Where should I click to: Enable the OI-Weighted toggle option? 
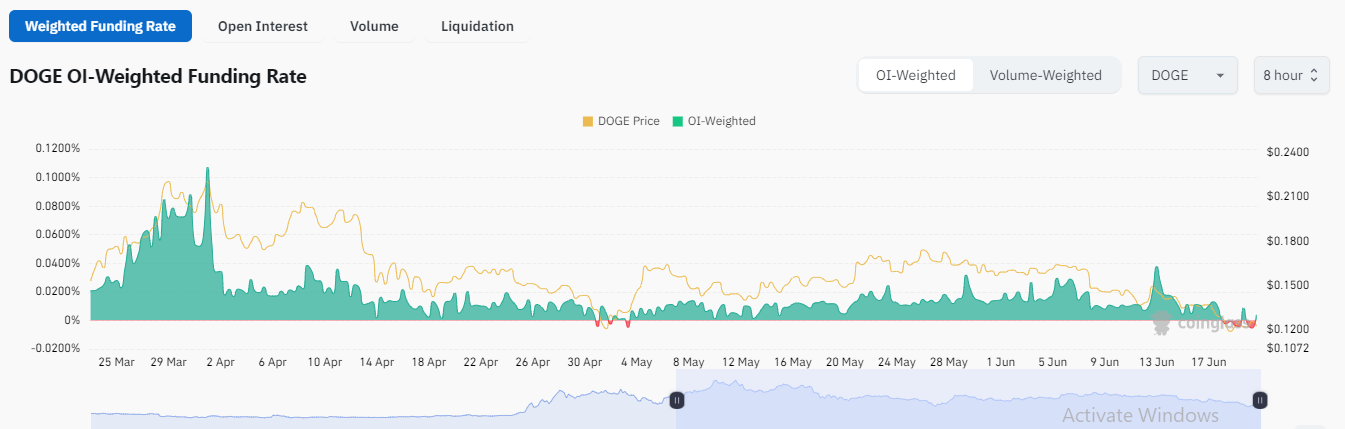(x=916, y=75)
